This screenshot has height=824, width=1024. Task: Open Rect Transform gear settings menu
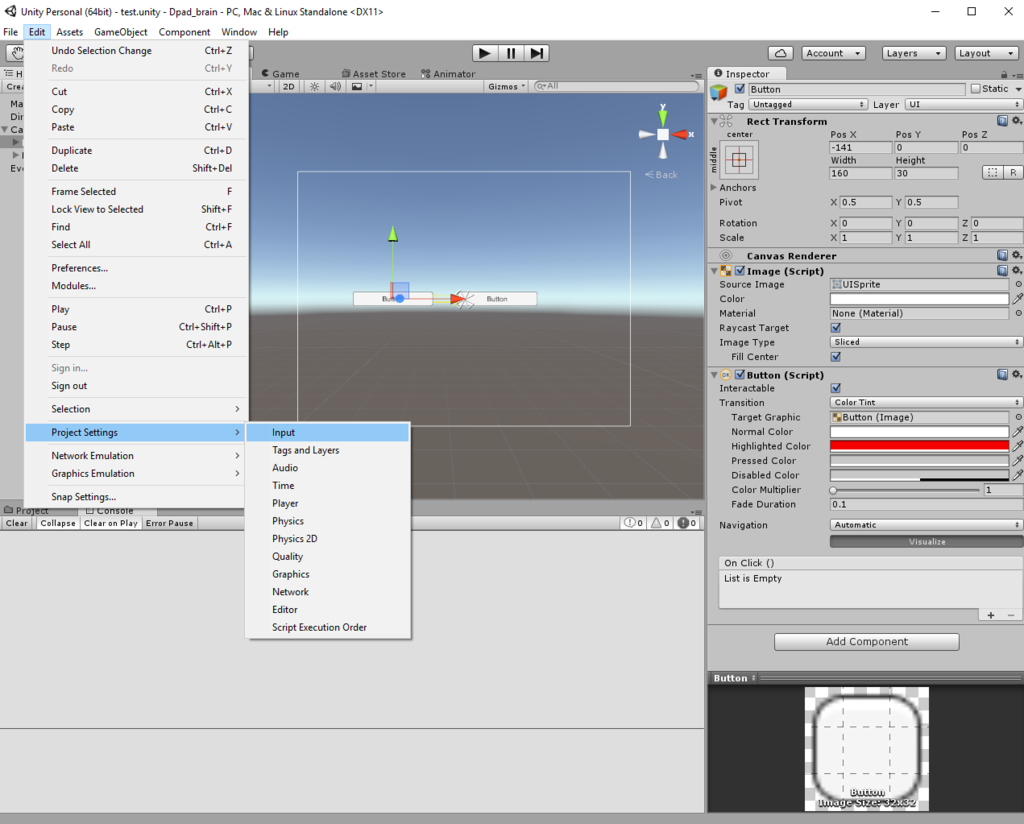pos(1016,121)
